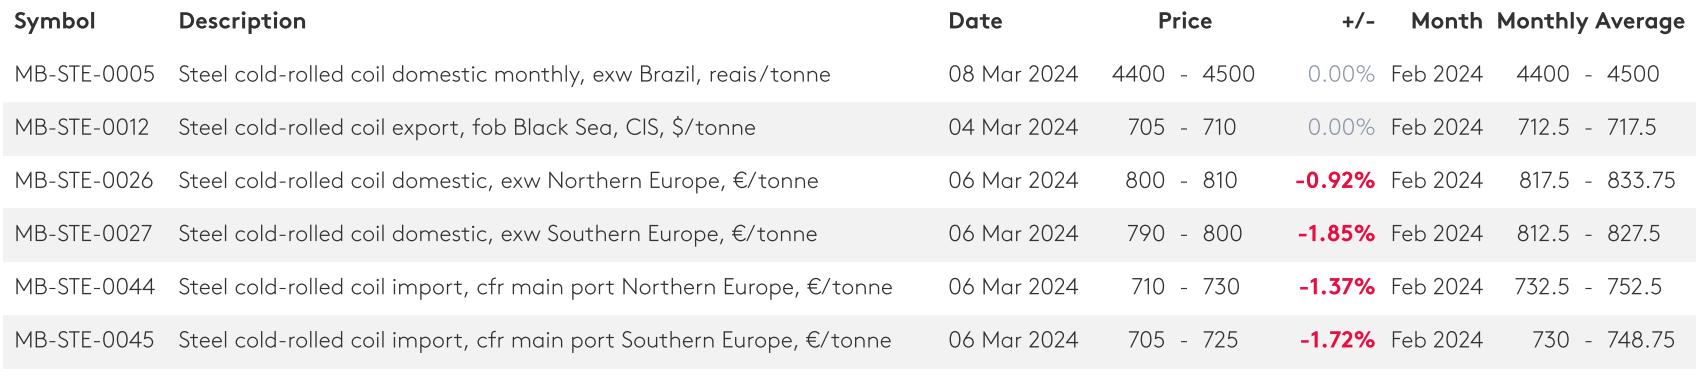Click the Date column header
1703x387 pixels.
[x=975, y=21]
